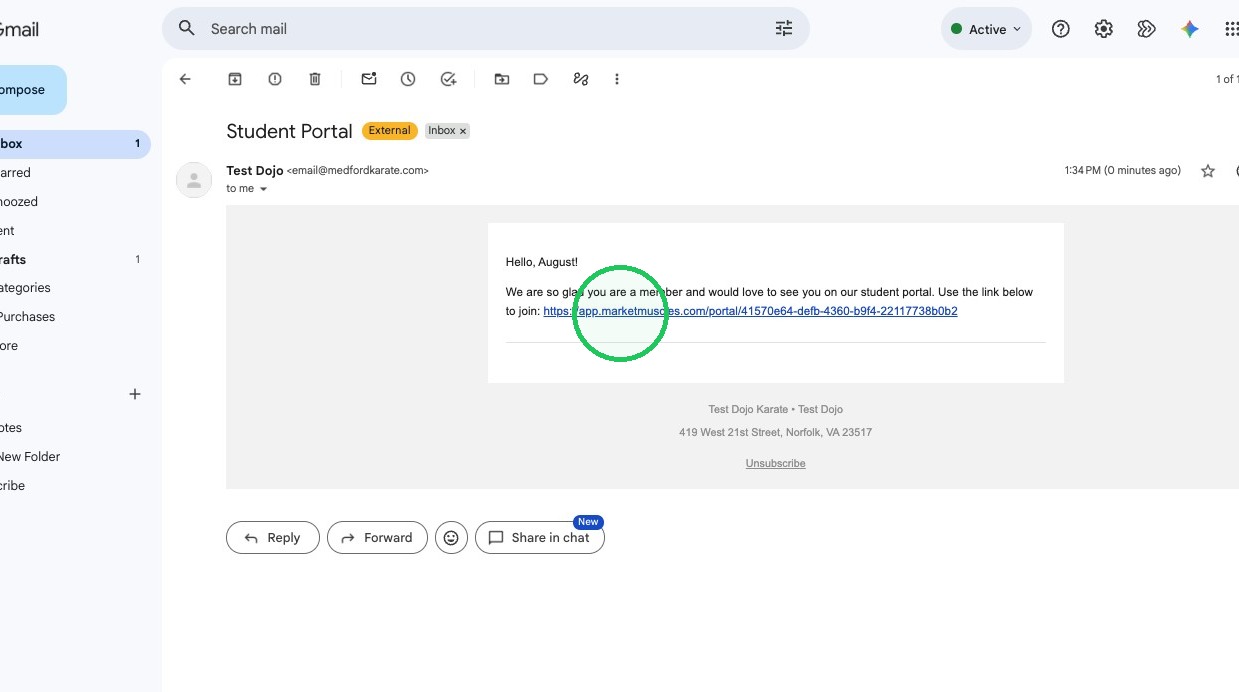The width and height of the screenshot is (1239, 692).
Task: Open Gmail Settings gear
Action: pyautogui.click(x=1104, y=29)
